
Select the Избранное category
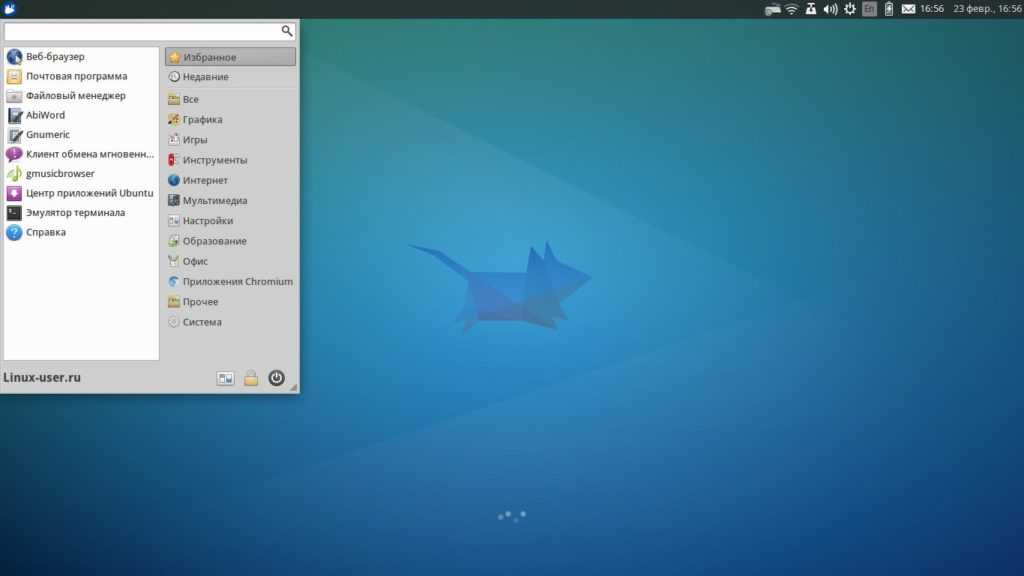[x=230, y=57]
